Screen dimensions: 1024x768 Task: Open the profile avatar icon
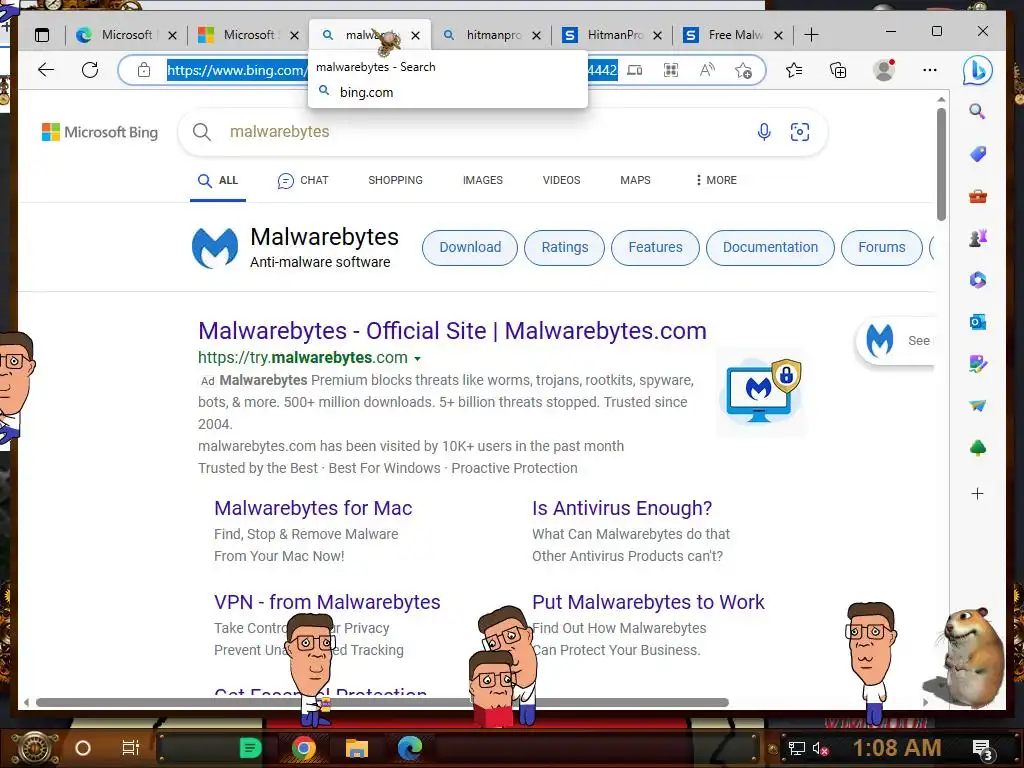[x=884, y=70]
